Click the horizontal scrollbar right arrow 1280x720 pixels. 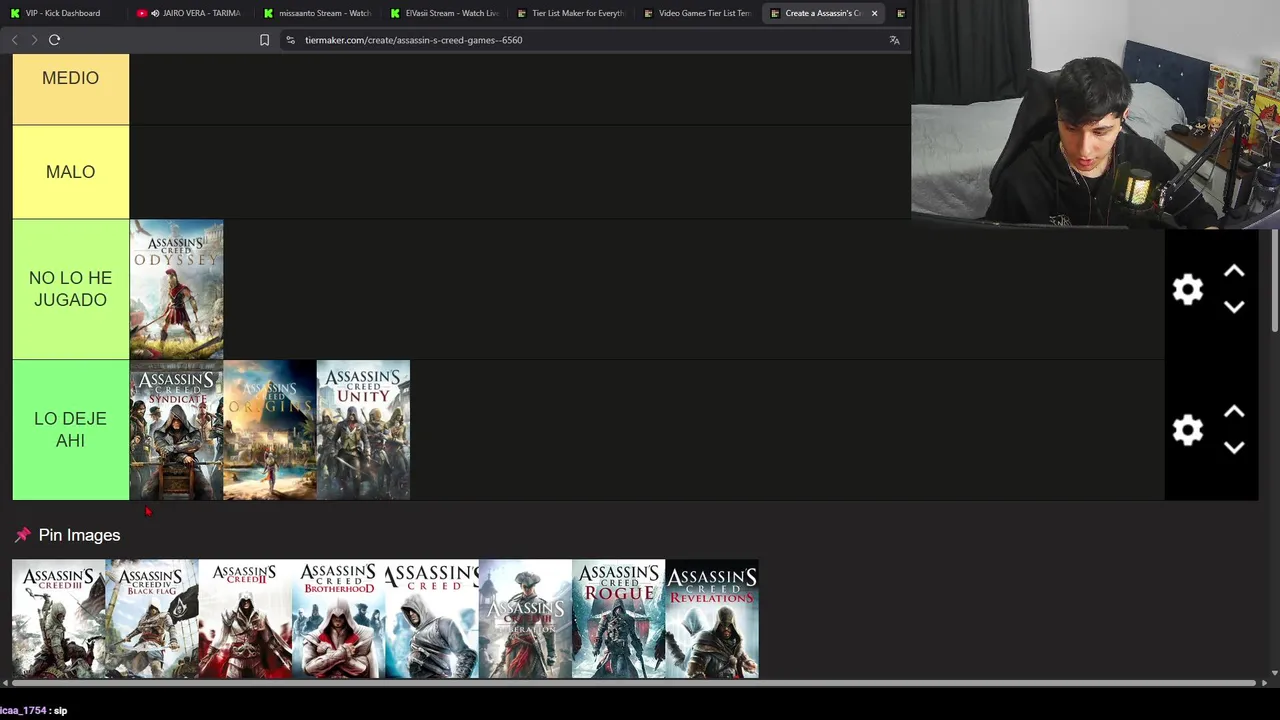[1264, 683]
